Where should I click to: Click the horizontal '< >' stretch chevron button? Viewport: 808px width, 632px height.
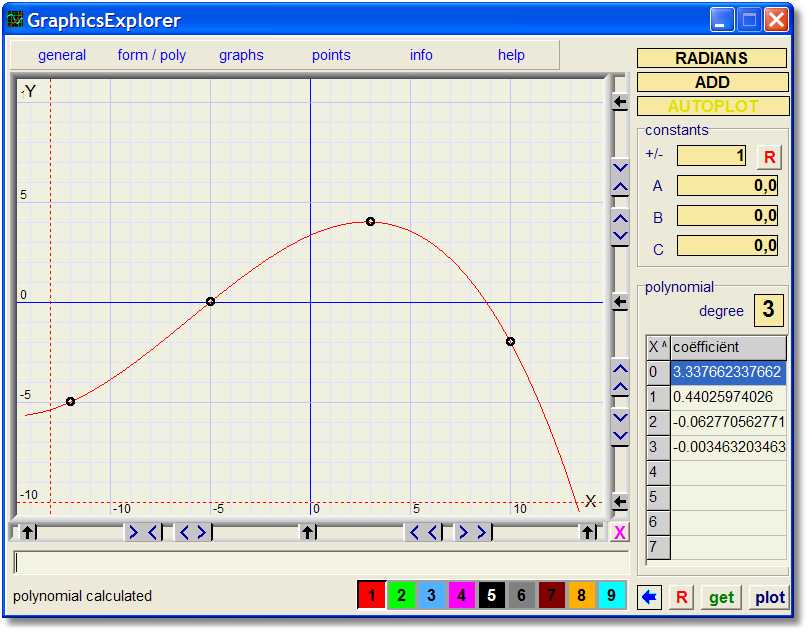click(x=193, y=532)
